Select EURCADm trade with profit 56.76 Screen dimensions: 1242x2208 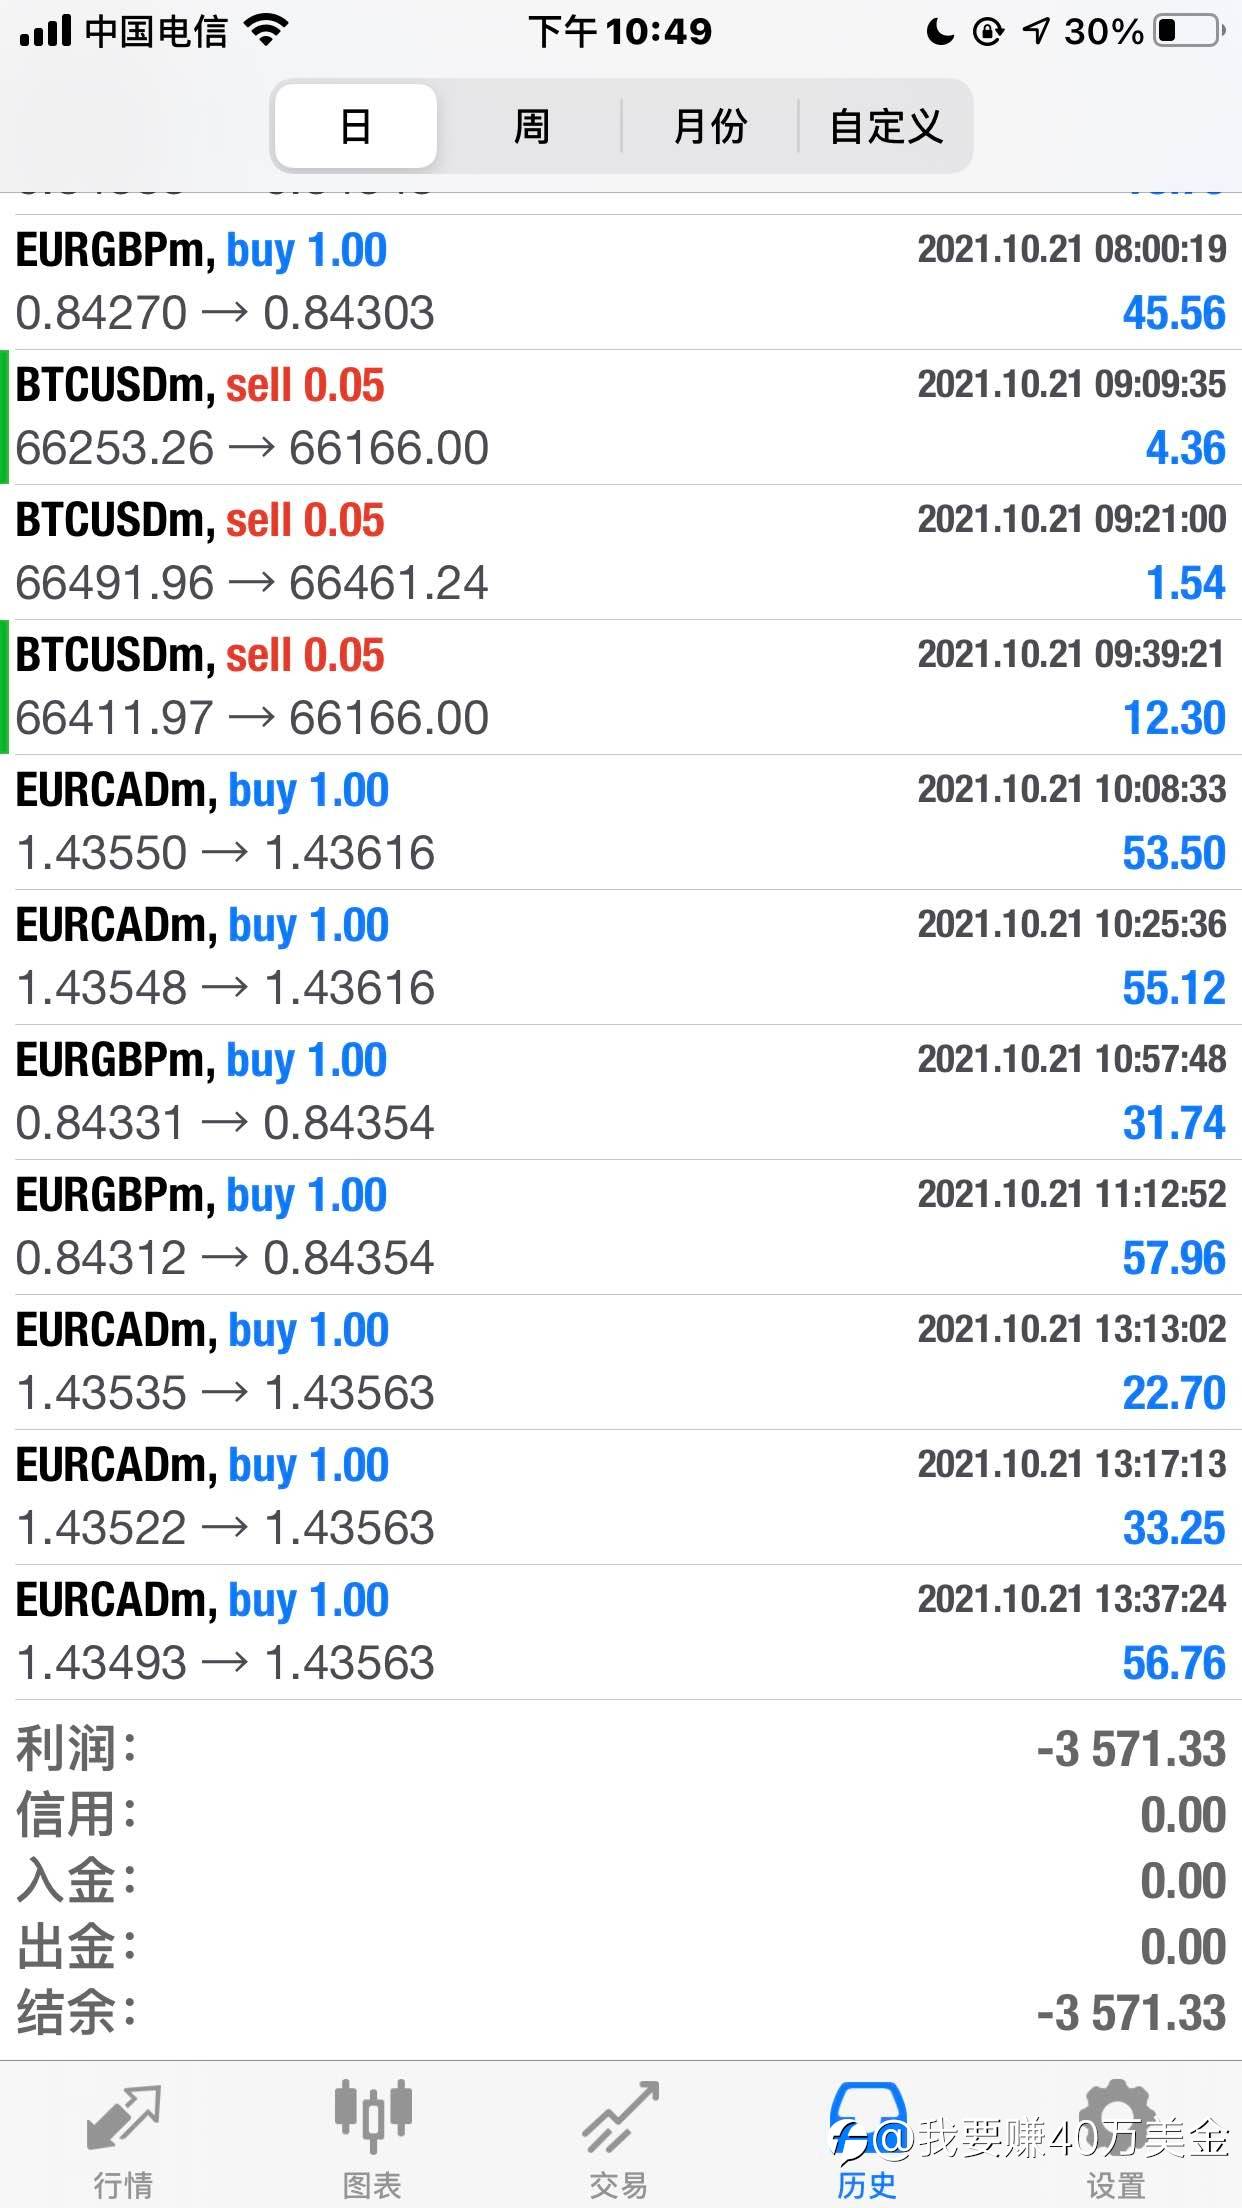point(621,1632)
